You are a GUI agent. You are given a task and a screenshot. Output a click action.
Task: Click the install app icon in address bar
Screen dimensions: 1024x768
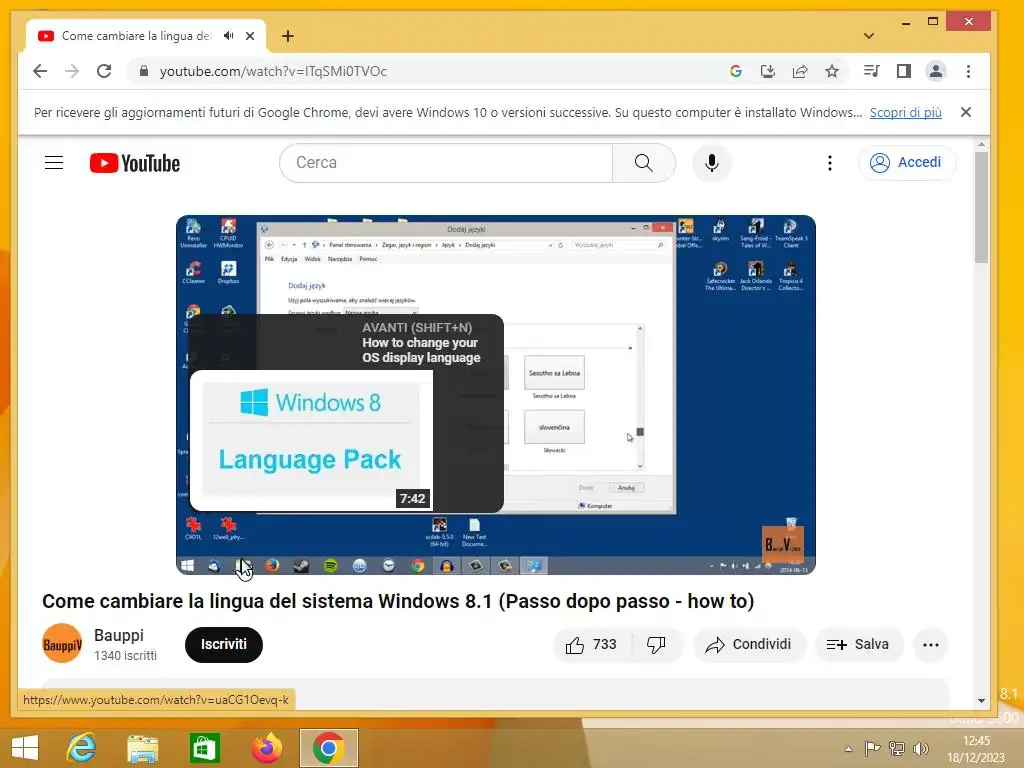click(x=768, y=71)
